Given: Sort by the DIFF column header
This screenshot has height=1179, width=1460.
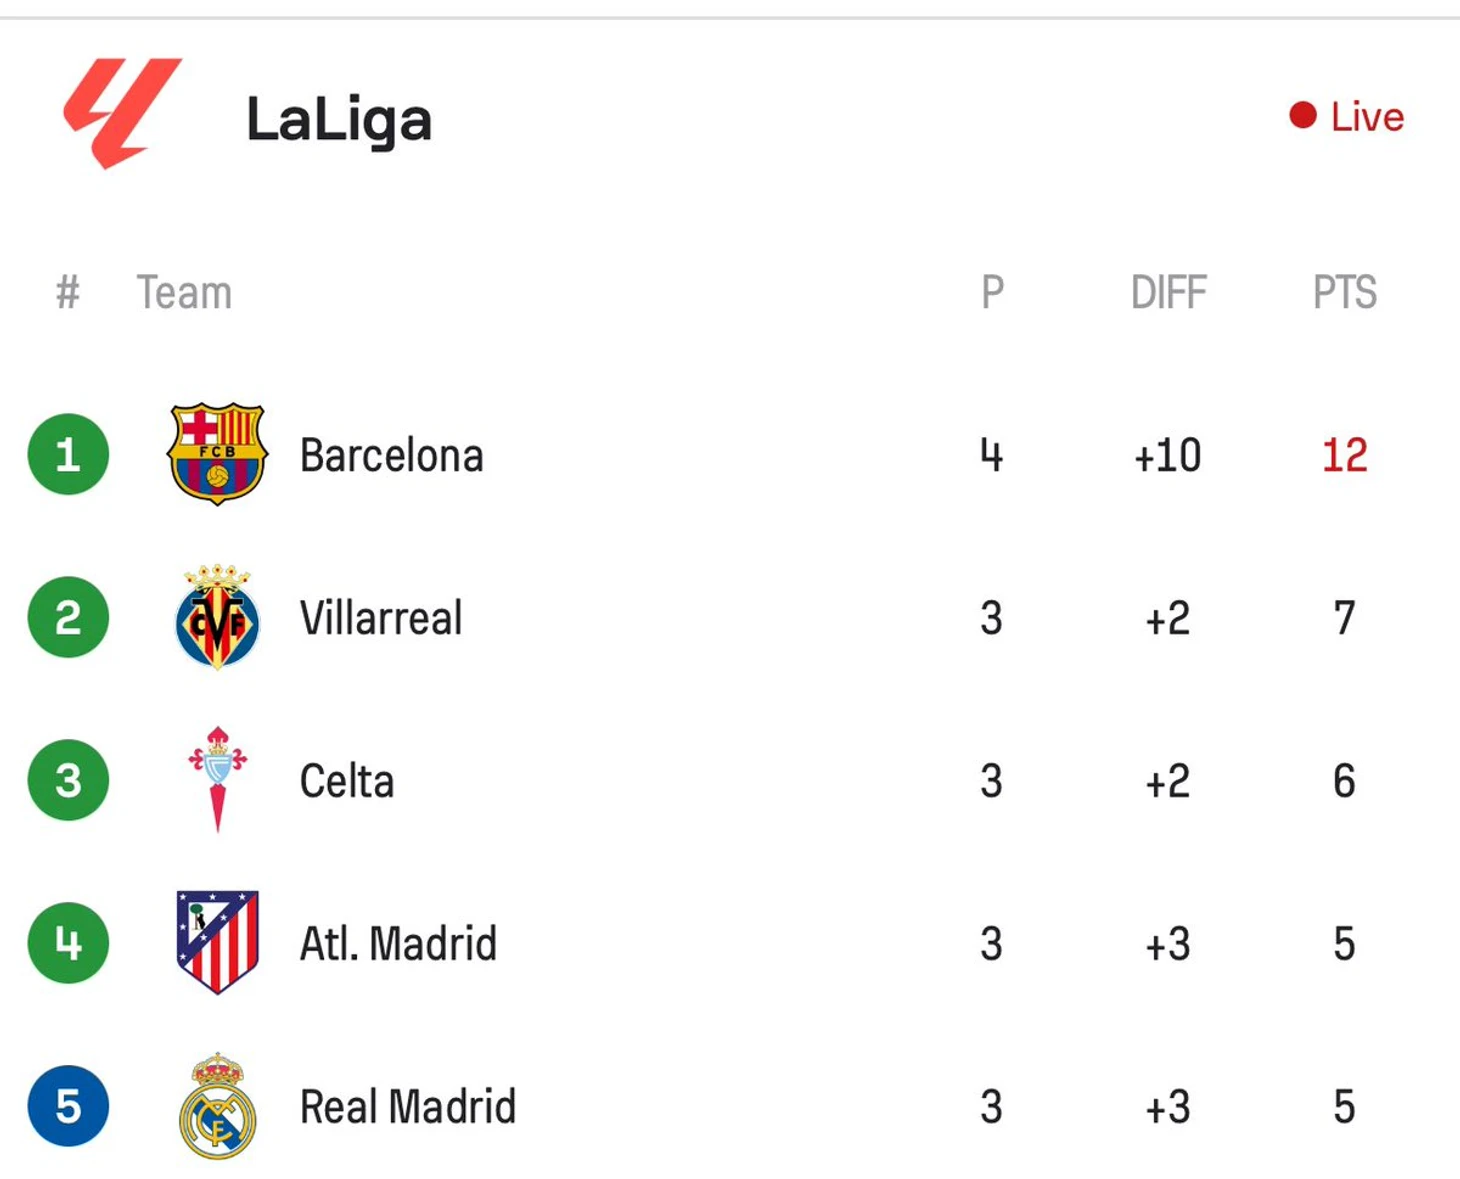Looking at the screenshot, I should [1168, 293].
